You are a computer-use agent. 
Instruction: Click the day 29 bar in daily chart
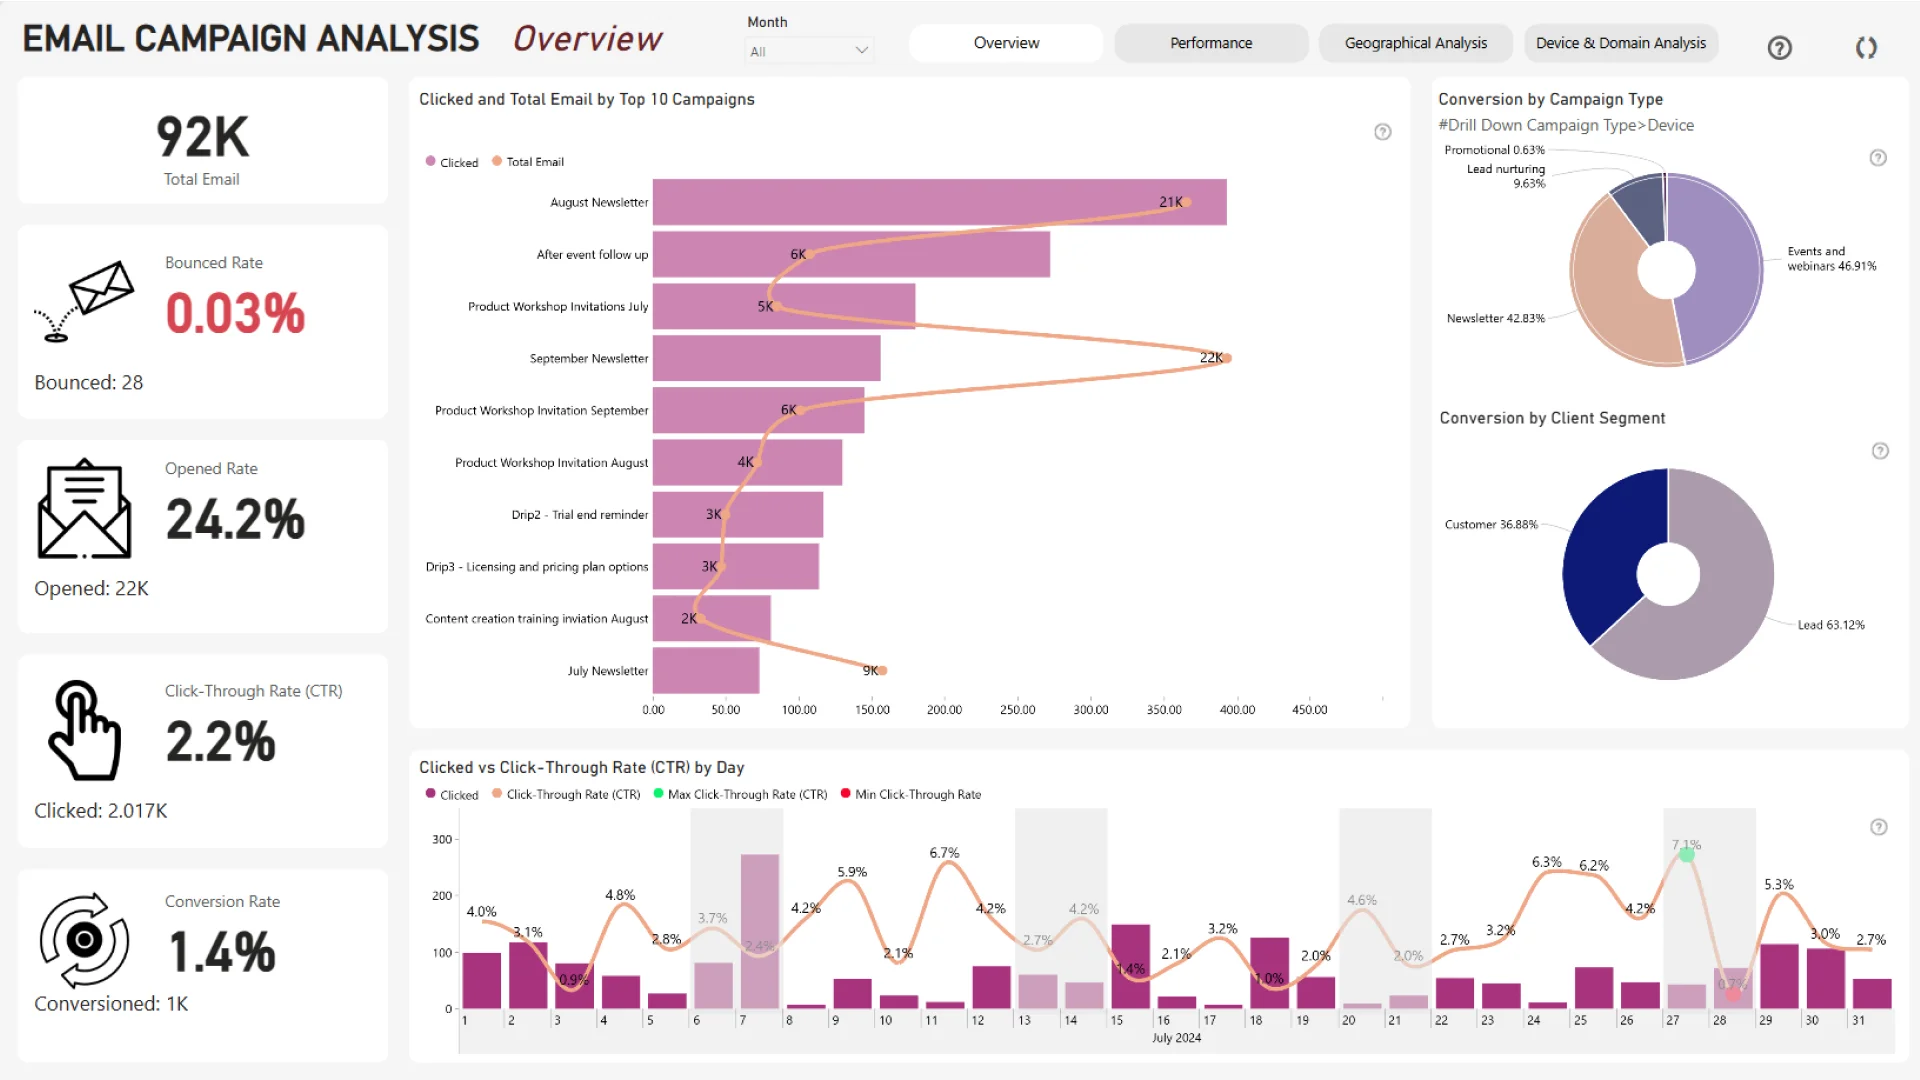pos(1779,976)
